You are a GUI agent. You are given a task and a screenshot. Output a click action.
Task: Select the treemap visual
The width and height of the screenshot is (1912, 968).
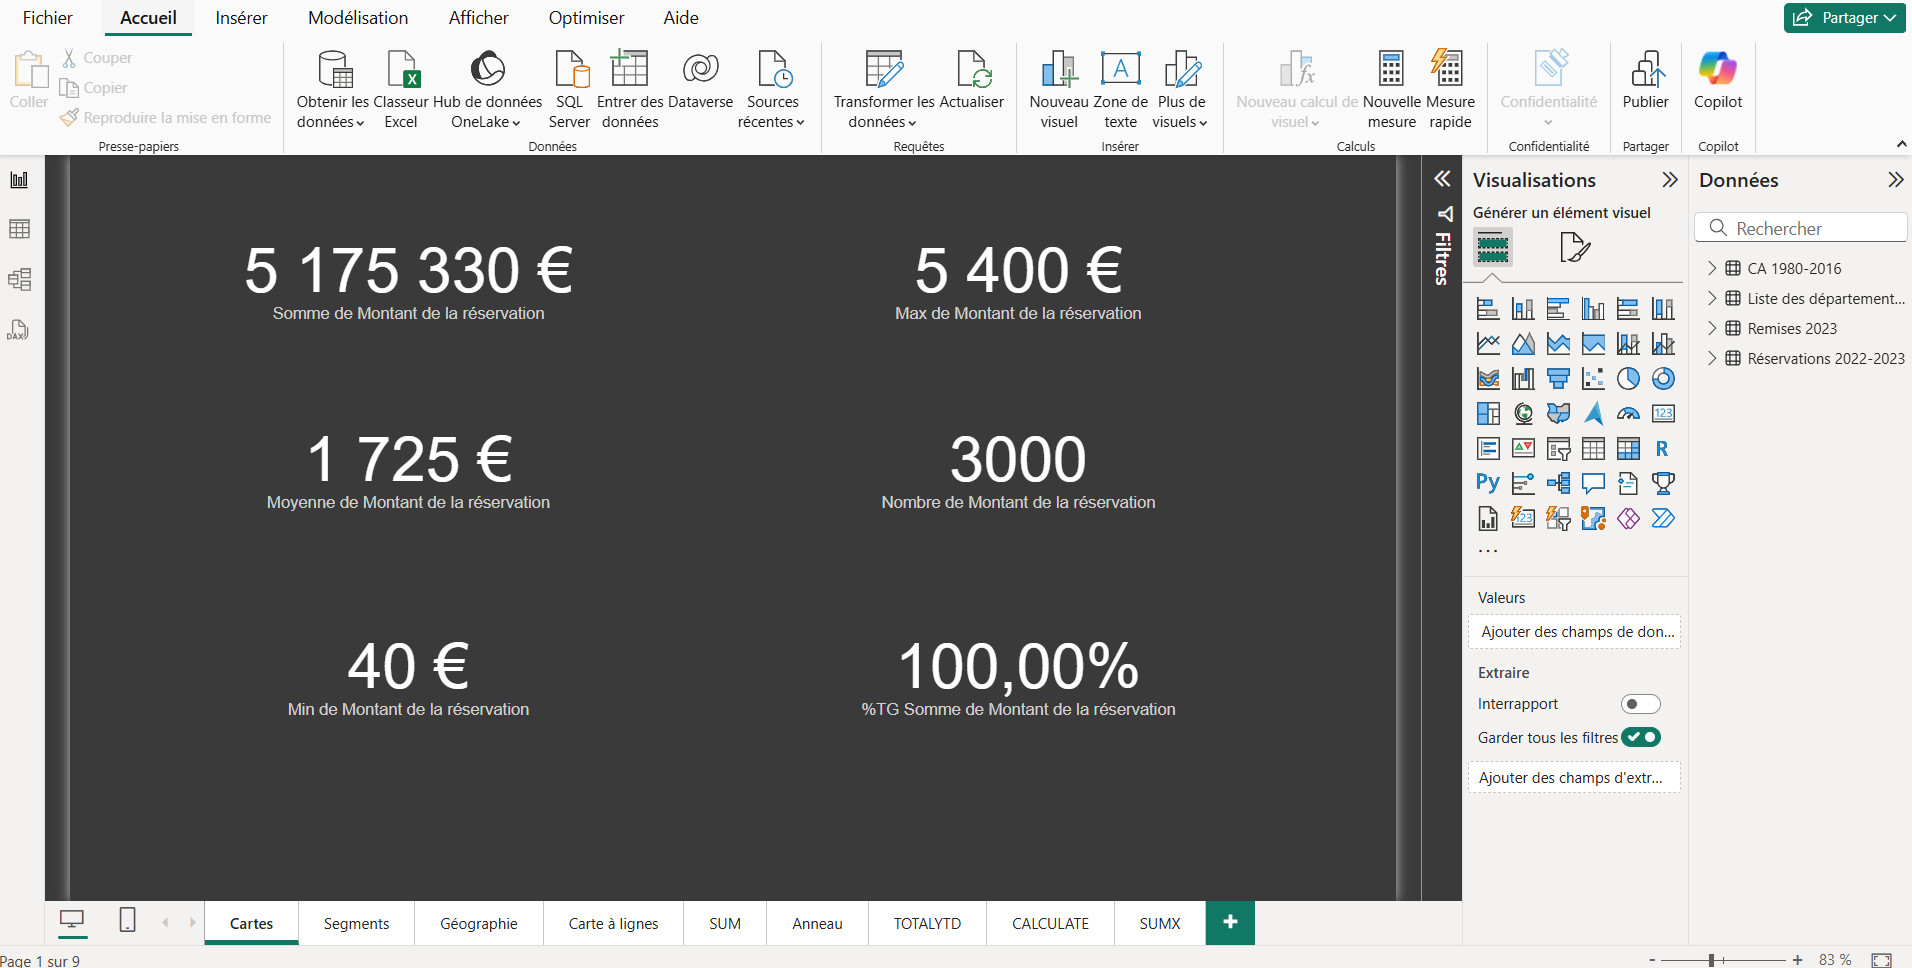coord(1488,414)
